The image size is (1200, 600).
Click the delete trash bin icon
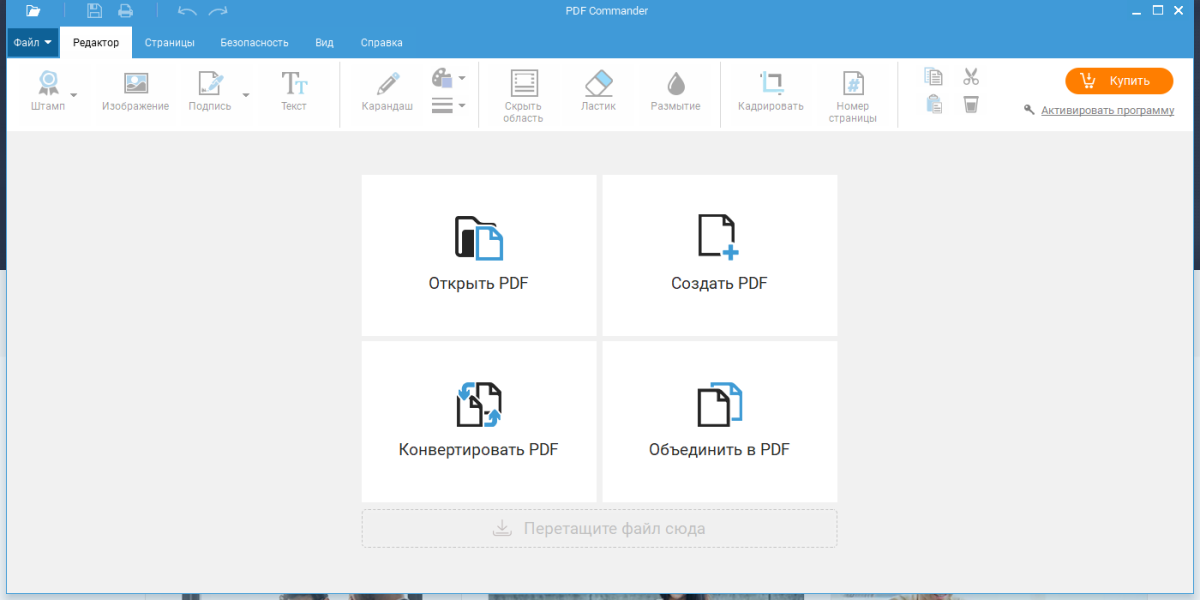click(x=970, y=104)
